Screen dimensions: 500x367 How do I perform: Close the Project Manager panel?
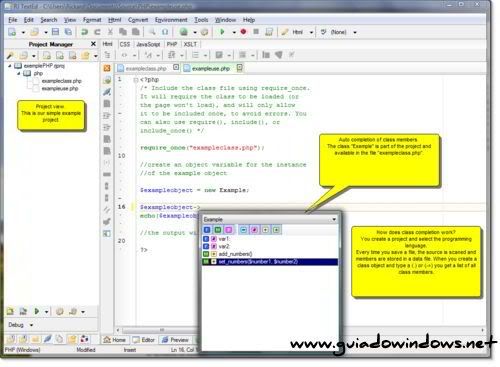93,44
